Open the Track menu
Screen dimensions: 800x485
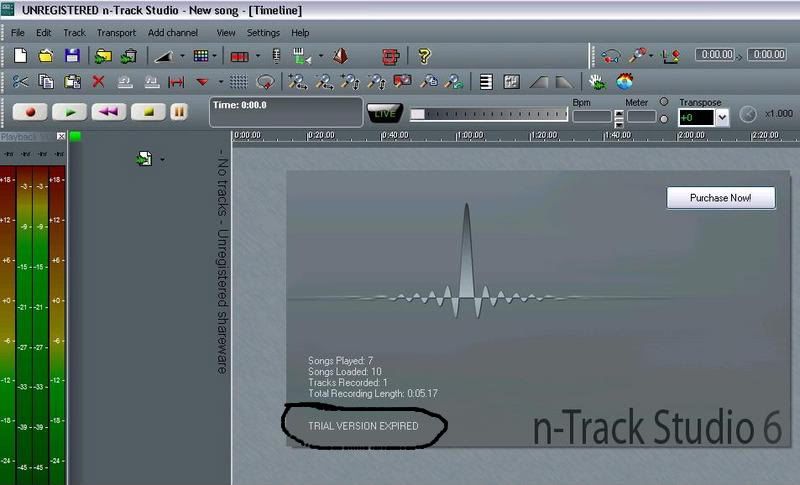click(x=74, y=33)
